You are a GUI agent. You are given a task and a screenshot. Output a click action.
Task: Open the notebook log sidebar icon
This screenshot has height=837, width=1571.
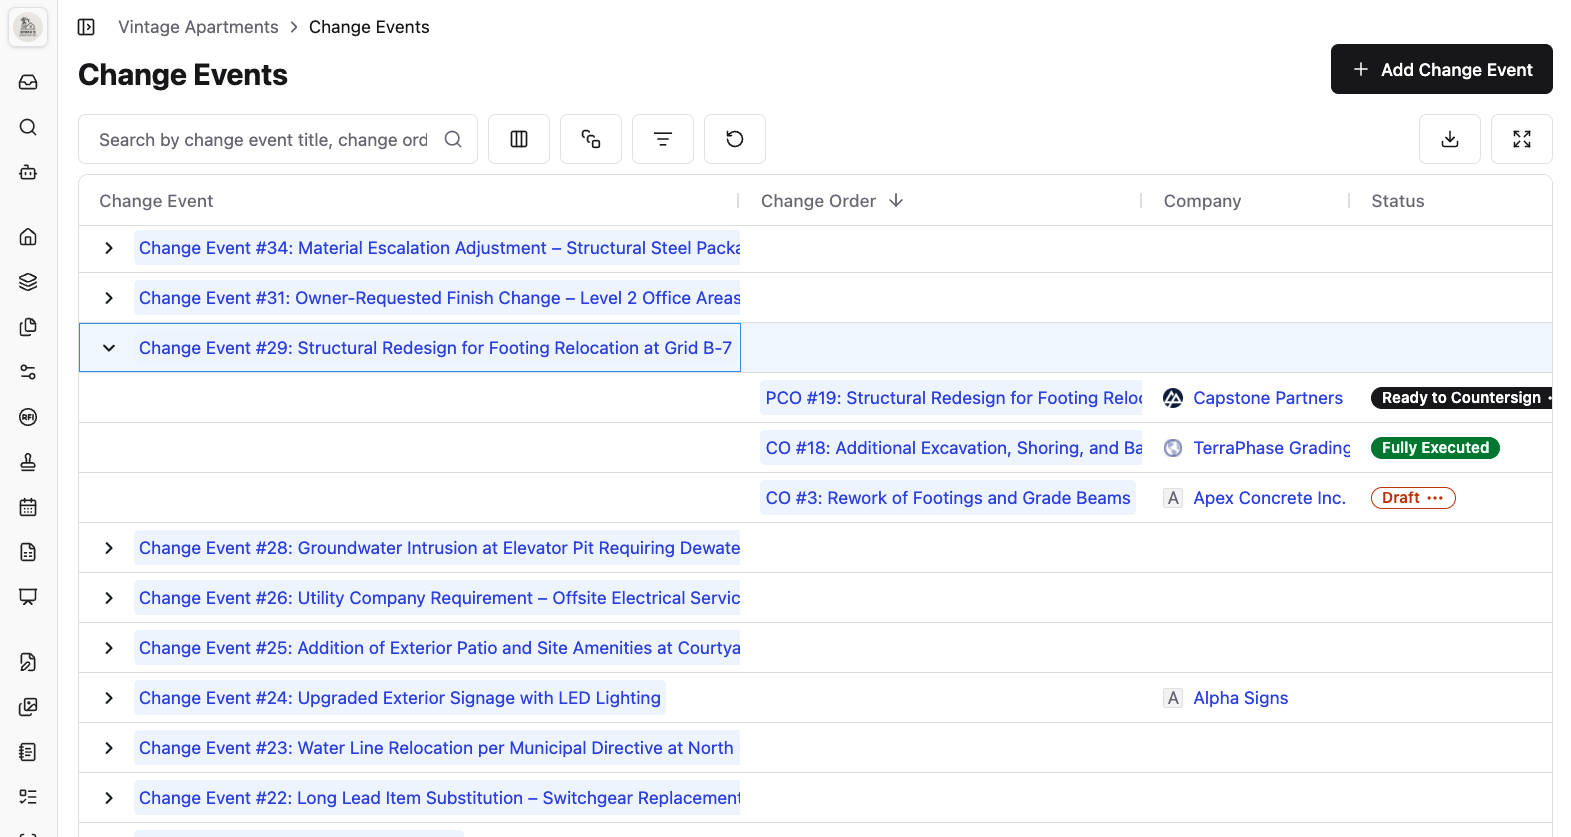(28, 752)
